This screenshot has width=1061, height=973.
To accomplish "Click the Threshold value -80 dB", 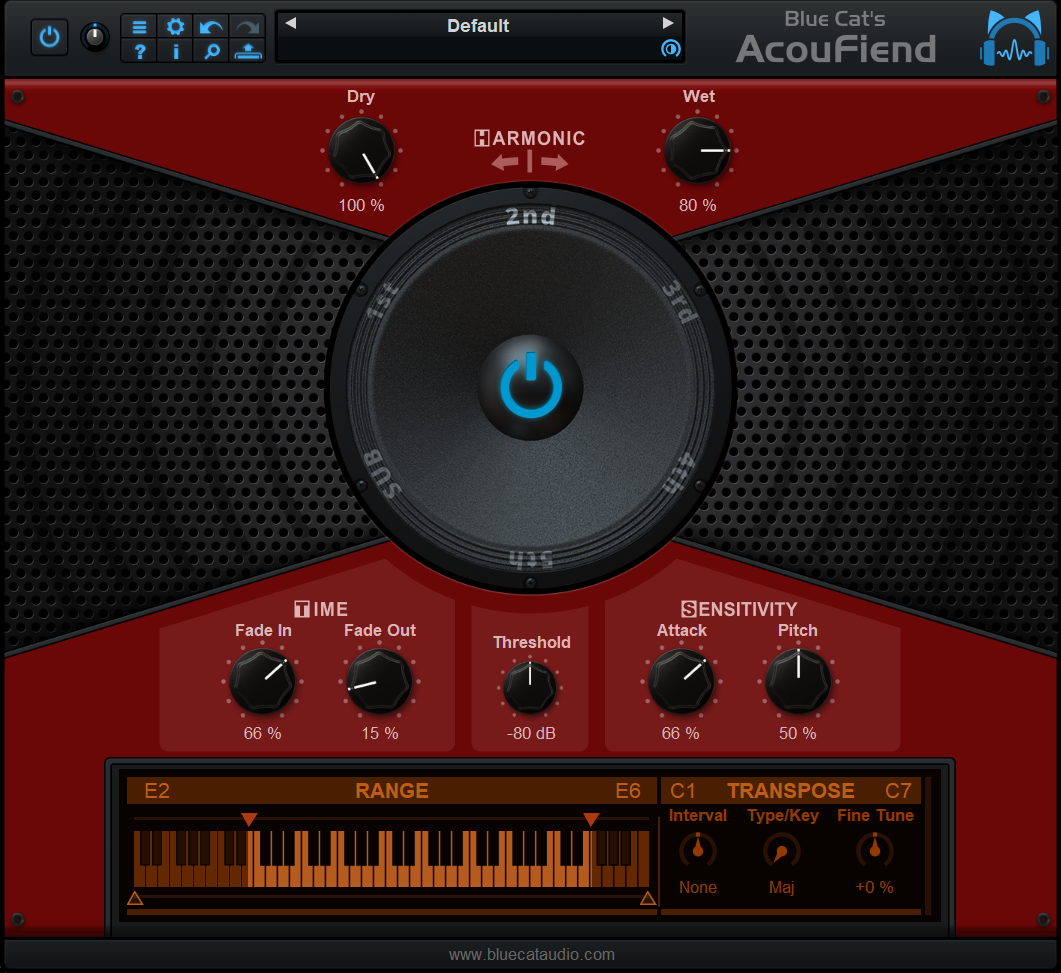I will 531,733.
